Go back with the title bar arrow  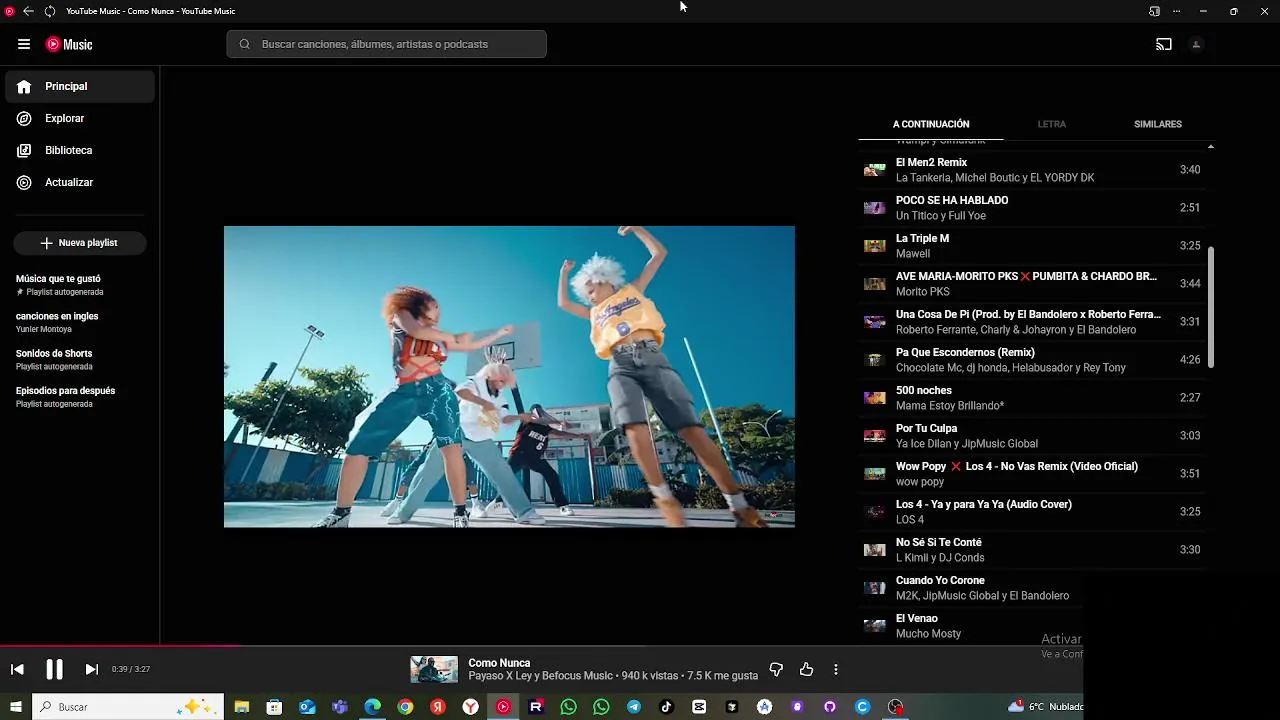point(28,11)
